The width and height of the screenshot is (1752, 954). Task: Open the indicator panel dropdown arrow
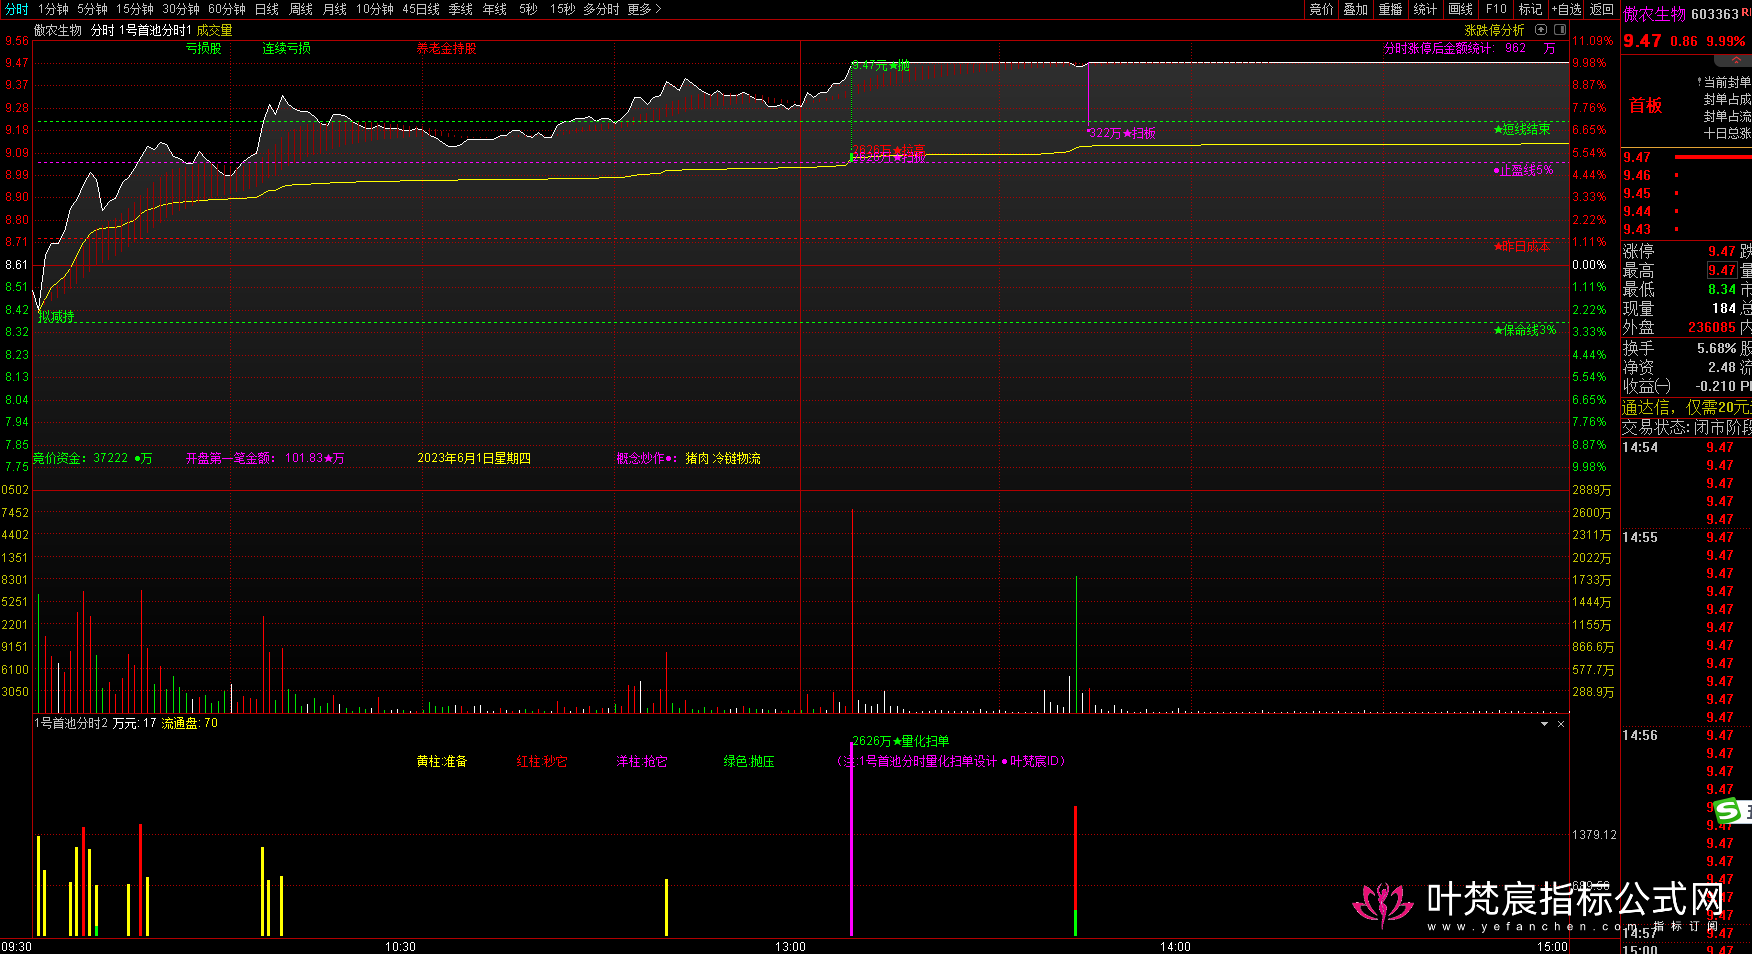(1545, 723)
